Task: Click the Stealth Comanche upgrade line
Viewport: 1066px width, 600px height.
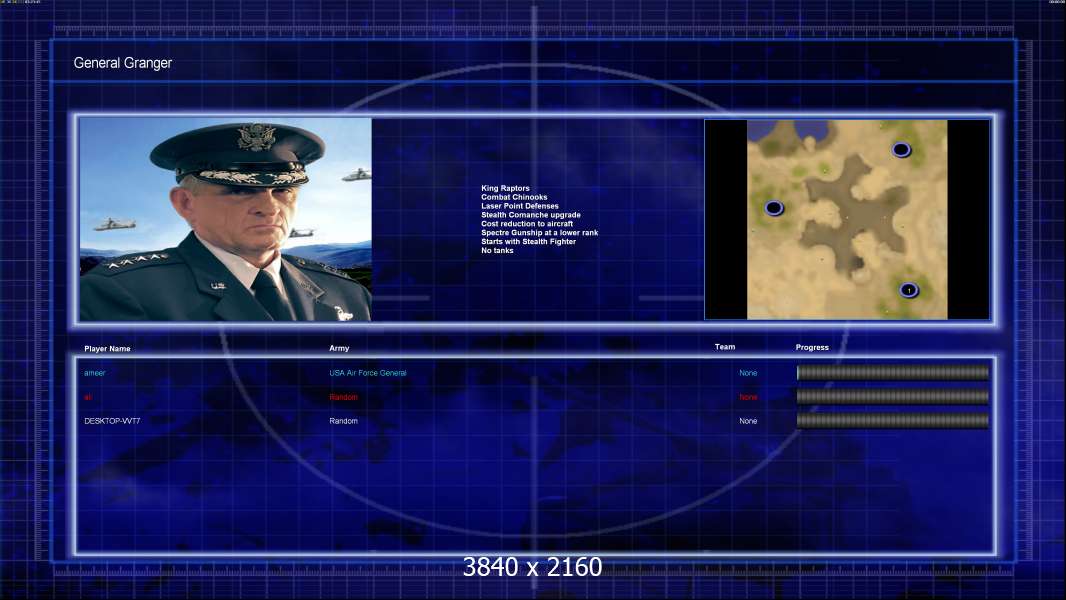Action: click(x=531, y=215)
